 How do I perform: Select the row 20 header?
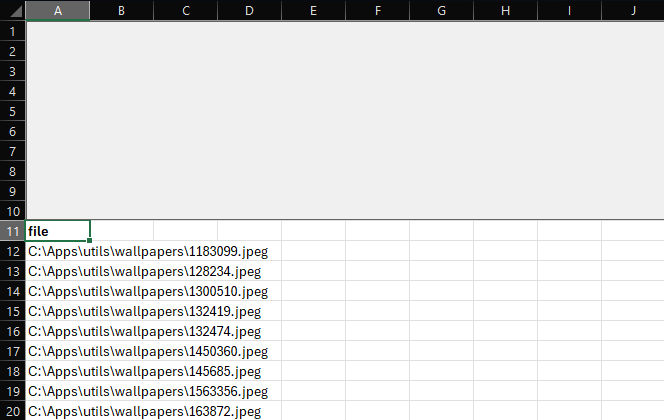[x=12, y=411]
